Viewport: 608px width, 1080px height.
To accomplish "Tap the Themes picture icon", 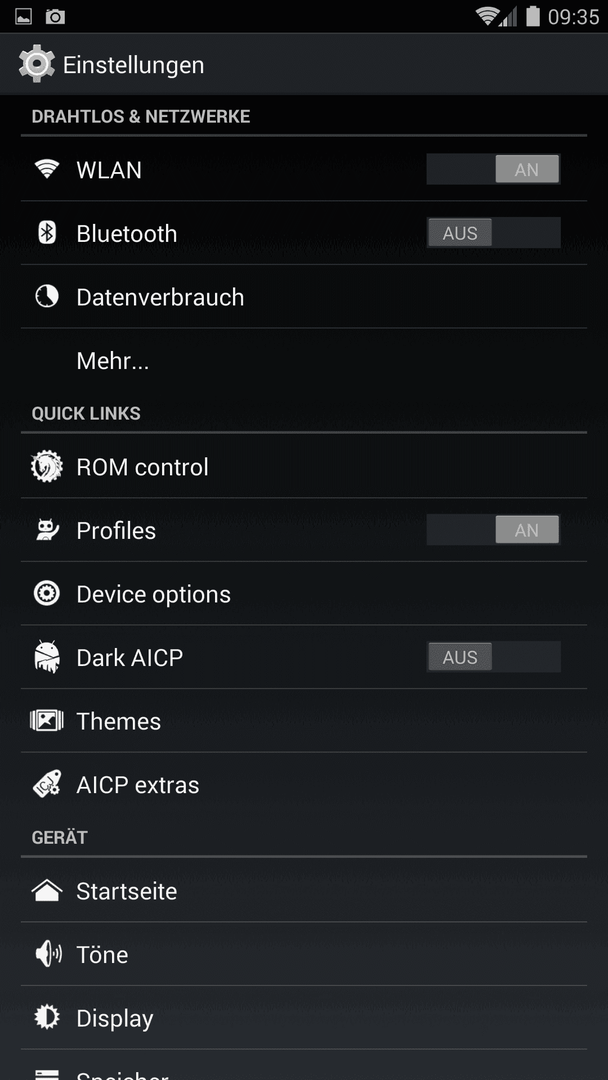I will 47,720.
